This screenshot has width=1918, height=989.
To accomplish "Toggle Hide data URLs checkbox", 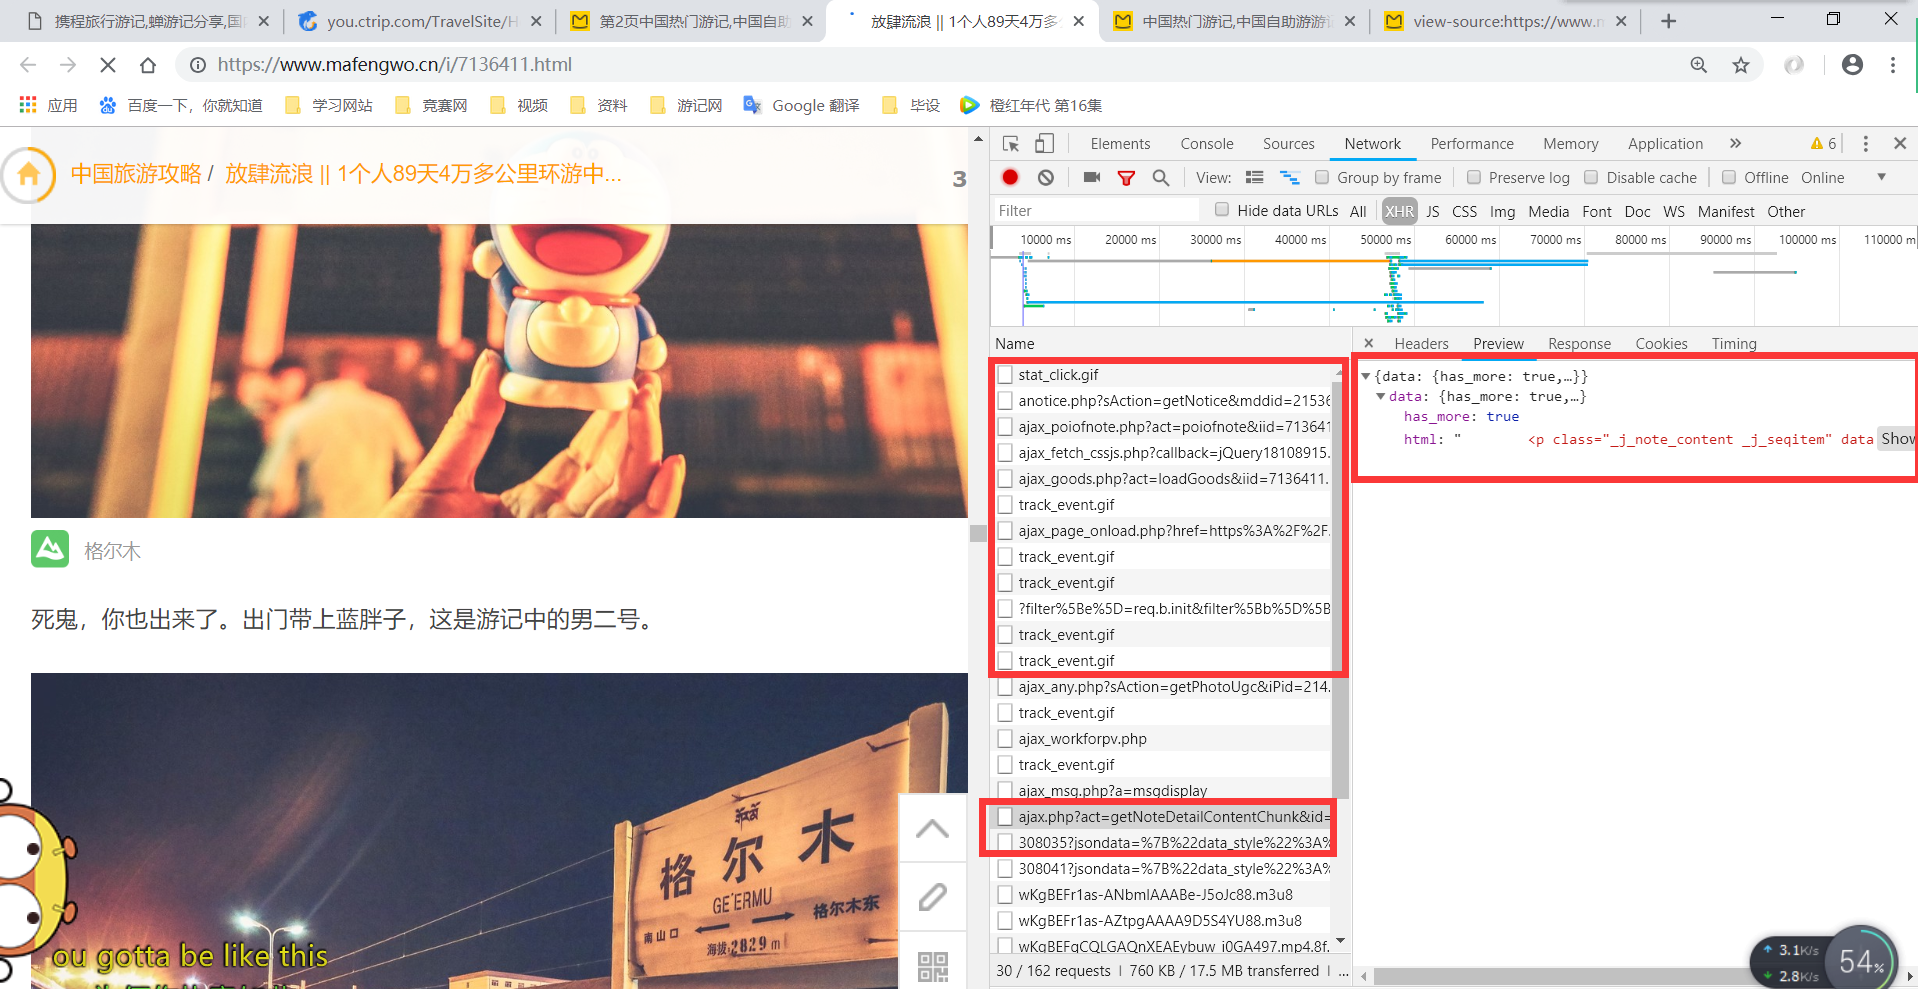I will pos(1222,209).
